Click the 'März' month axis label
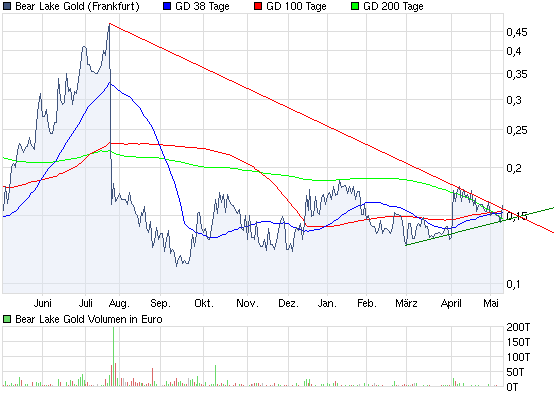Screen dimensions: 554x405 (x=406, y=303)
